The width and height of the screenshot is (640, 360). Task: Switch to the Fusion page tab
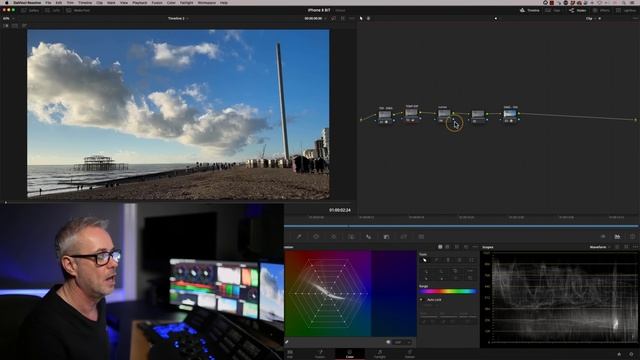tap(320, 354)
